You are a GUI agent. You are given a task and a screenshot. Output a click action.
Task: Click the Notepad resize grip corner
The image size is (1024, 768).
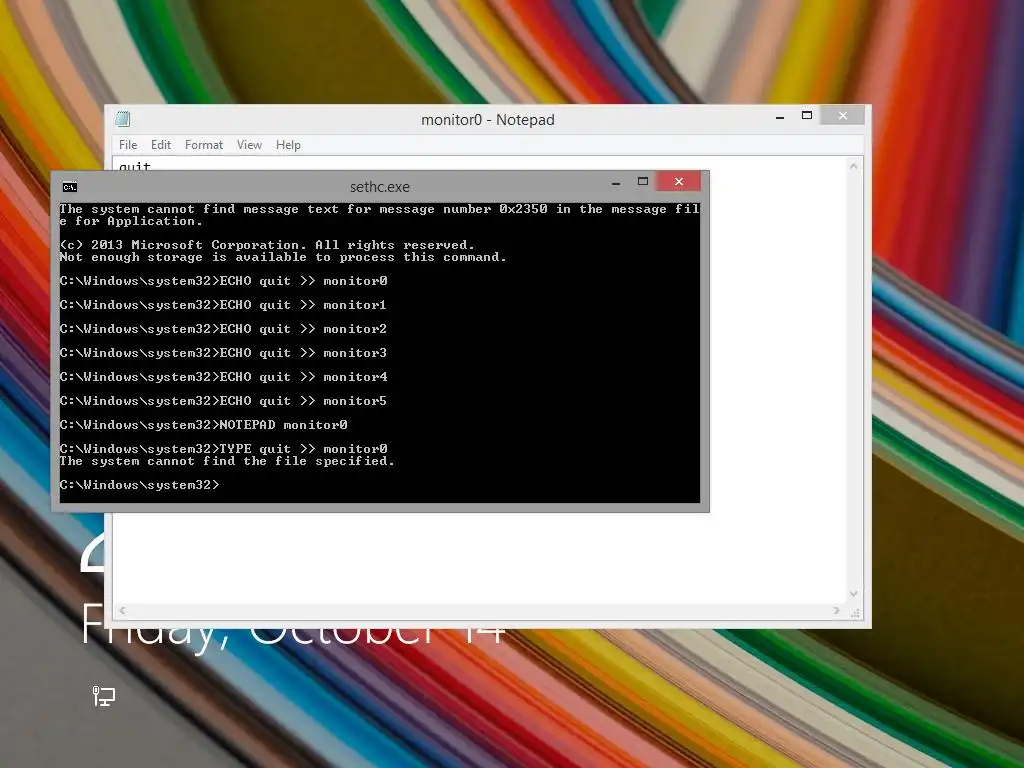pos(856,612)
